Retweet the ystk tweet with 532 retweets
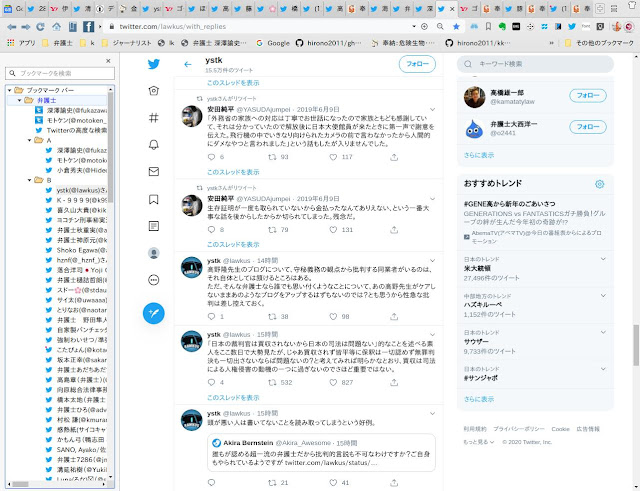Image resolution: width=640 pixels, height=491 pixels. click(x=272, y=382)
